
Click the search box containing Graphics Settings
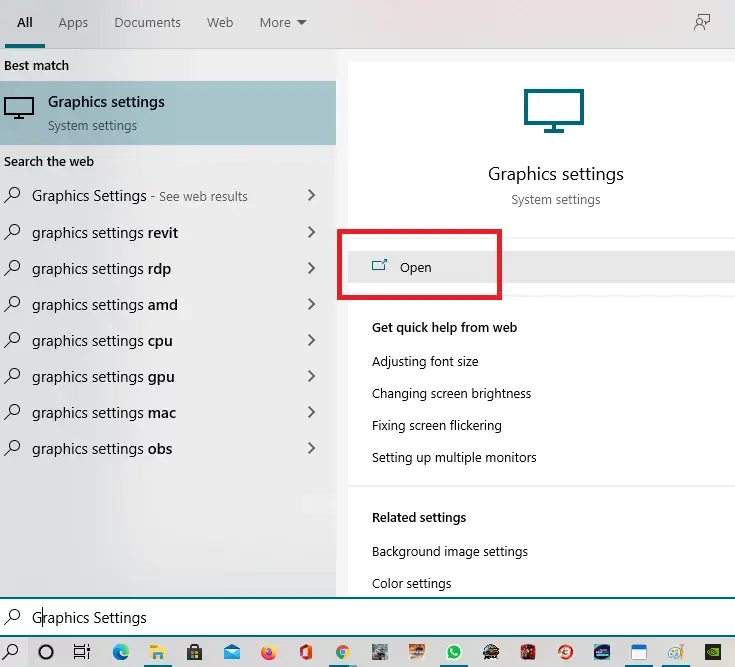(368, 617)
